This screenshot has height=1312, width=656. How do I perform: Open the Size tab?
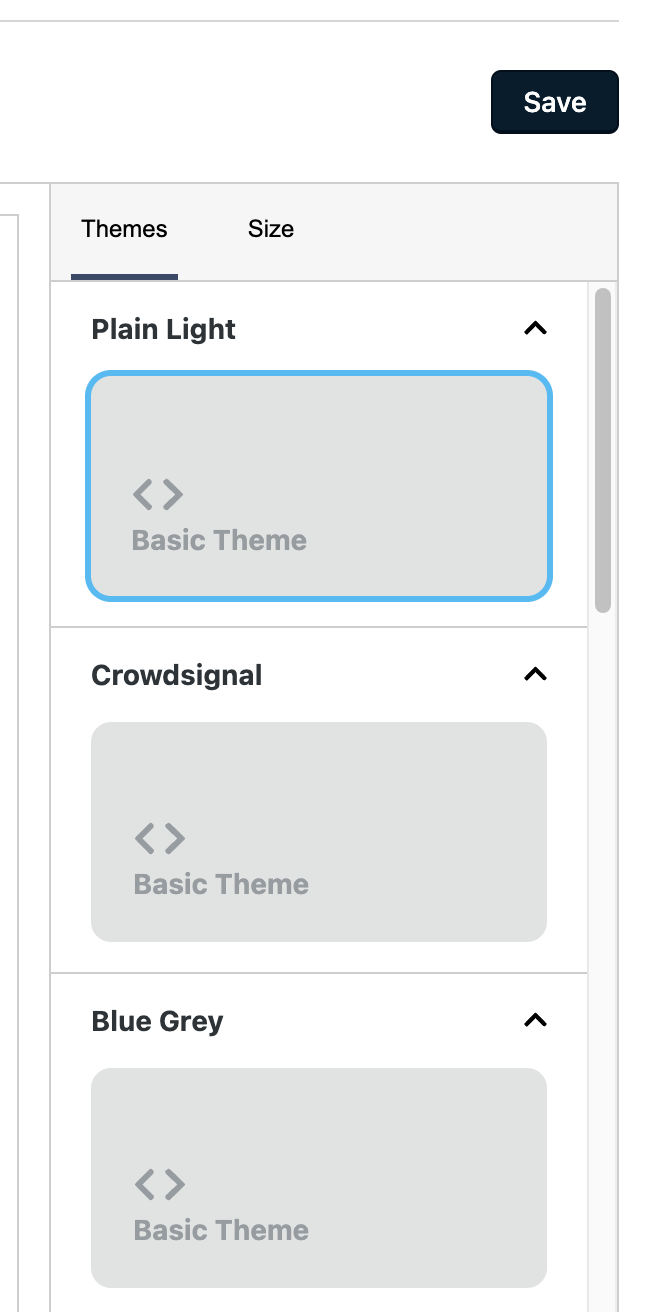coord(270,229)
